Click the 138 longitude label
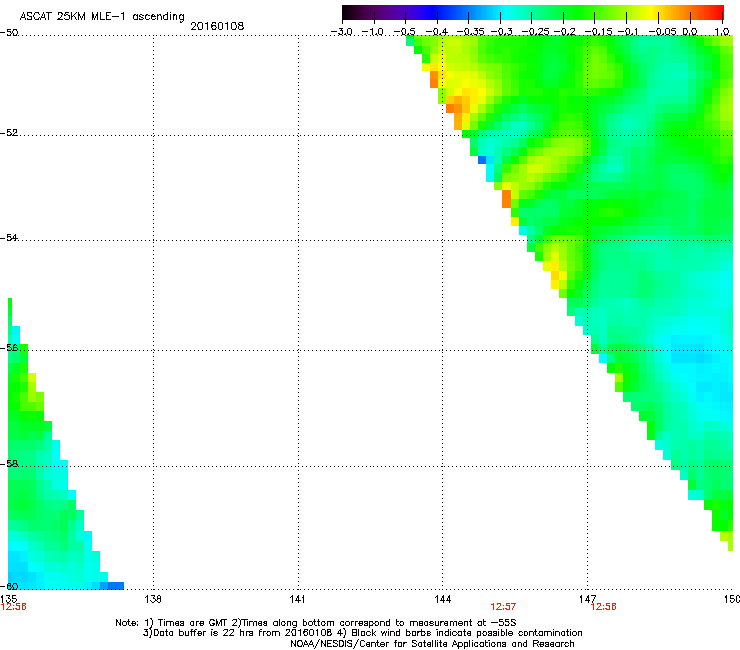Image resolution: width=740 pixels, height=650 pixels. tap(153, 599)
